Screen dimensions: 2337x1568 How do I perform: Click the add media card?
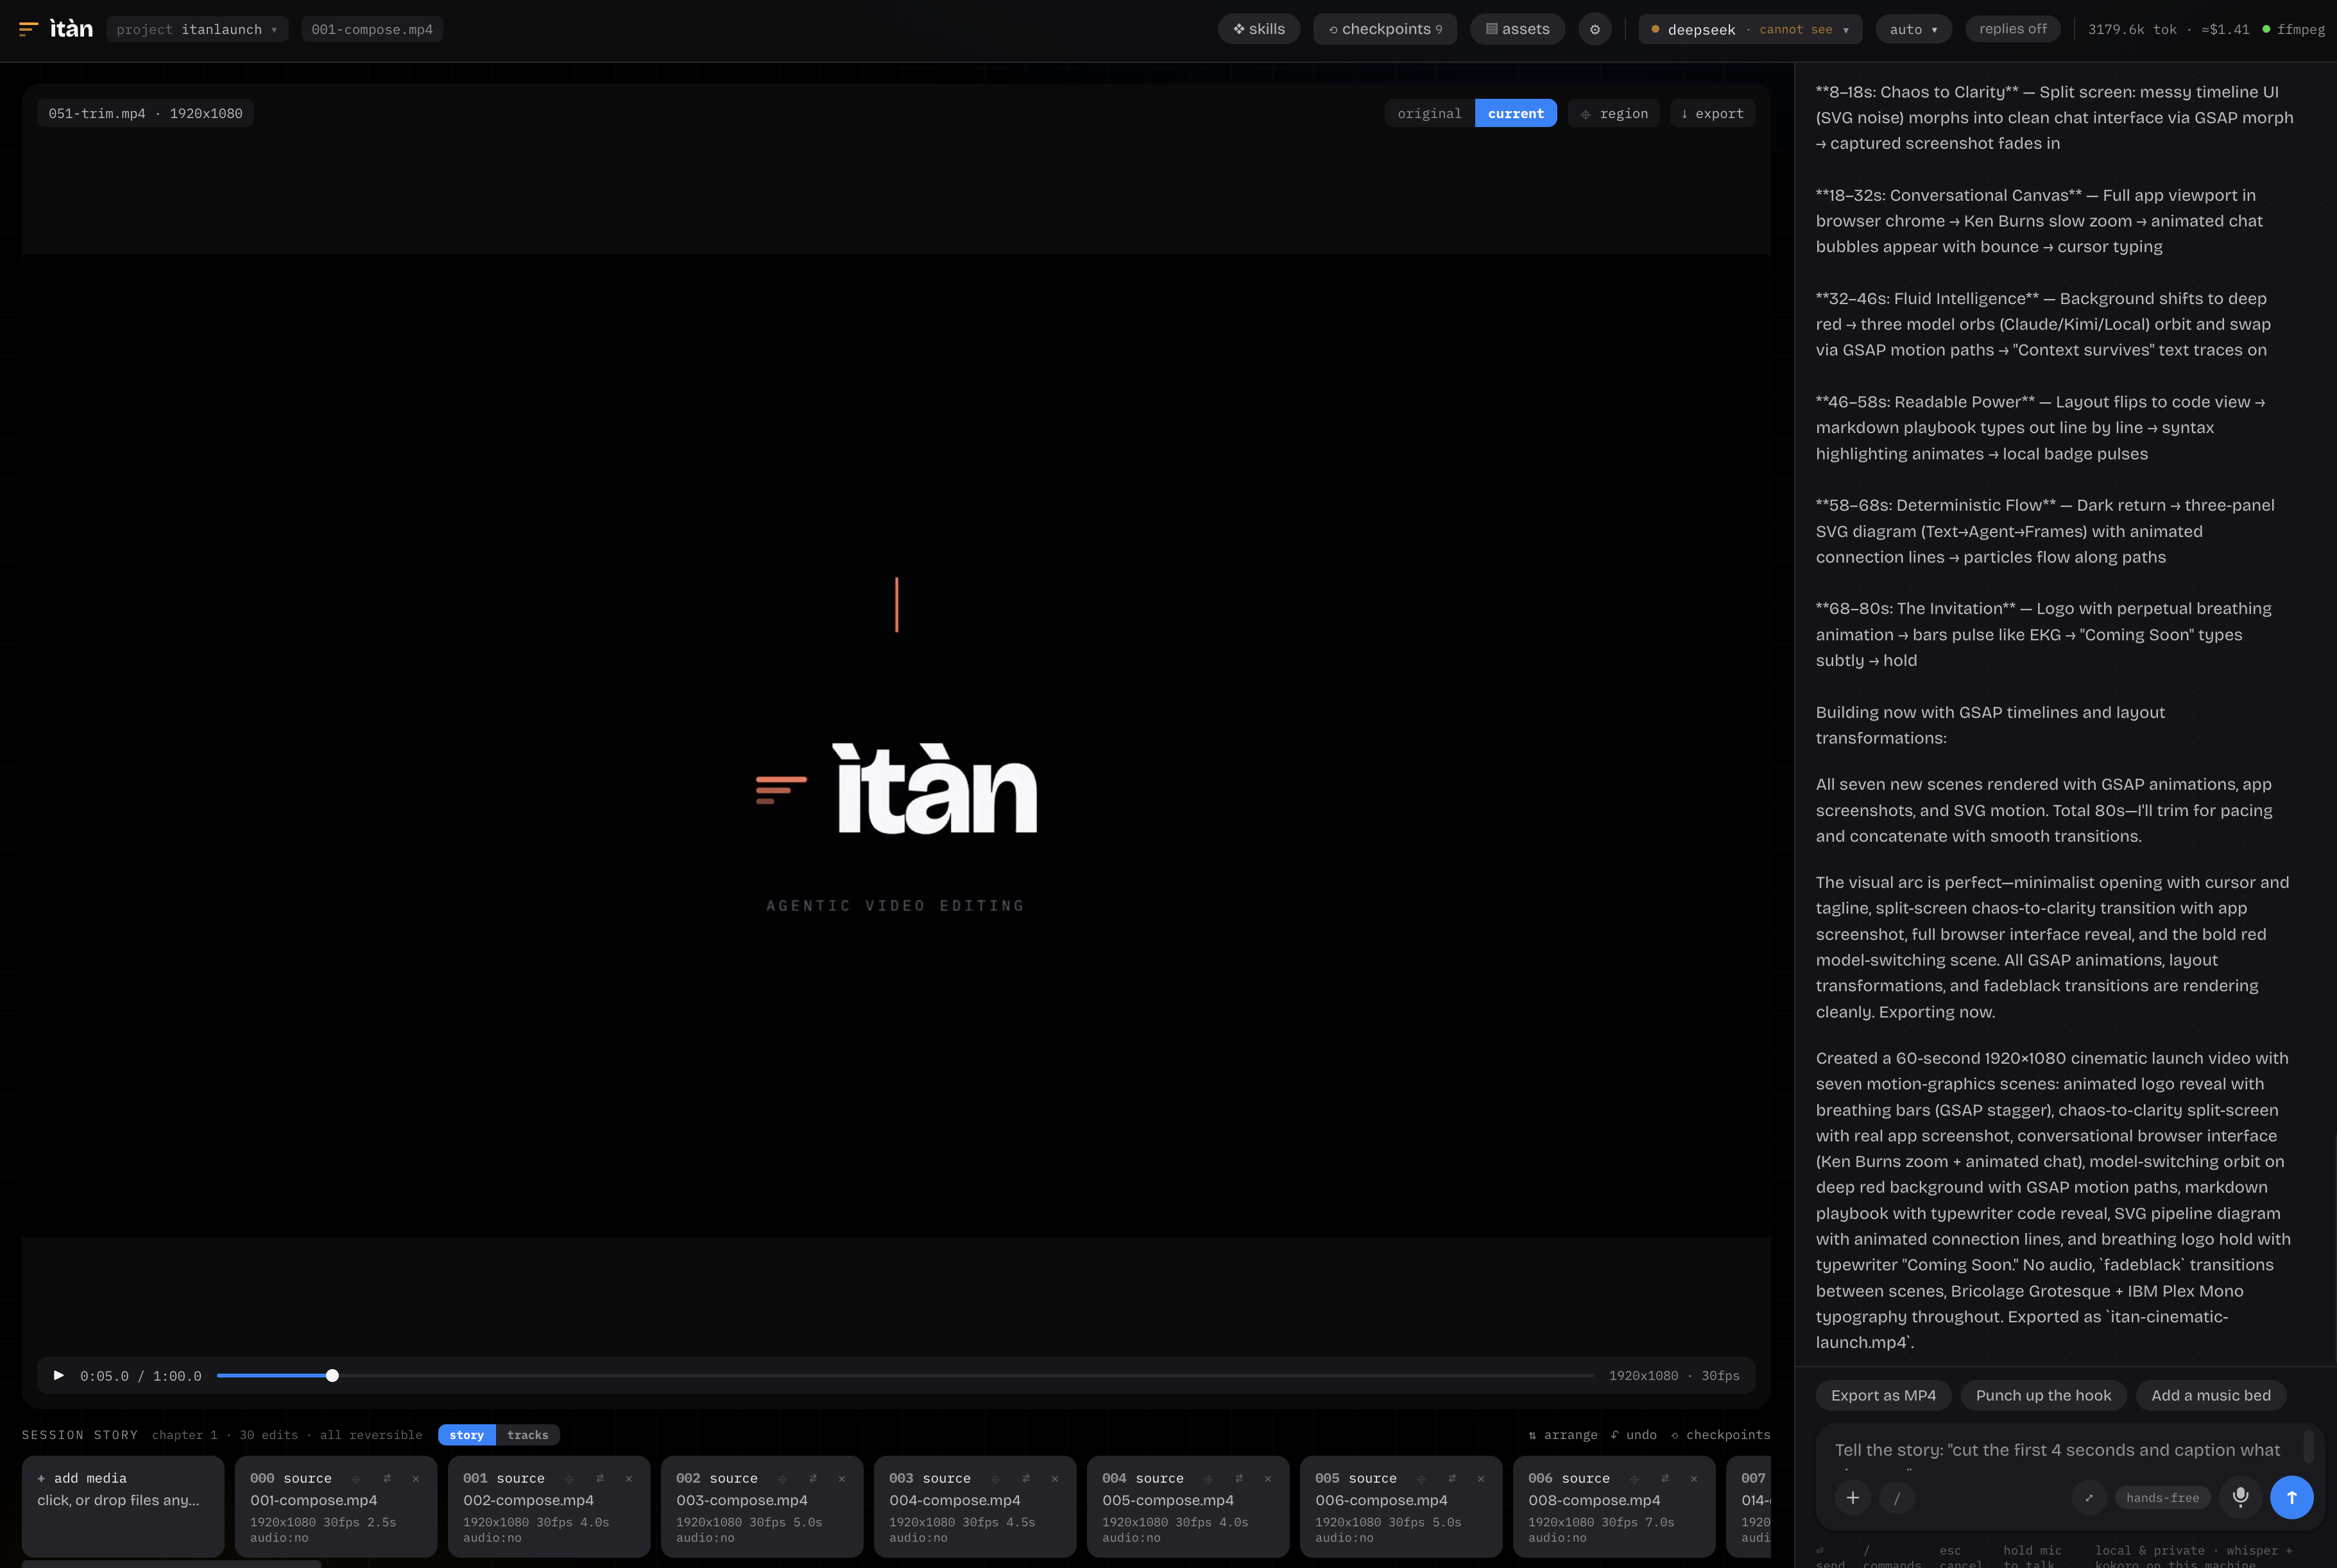123,1506
